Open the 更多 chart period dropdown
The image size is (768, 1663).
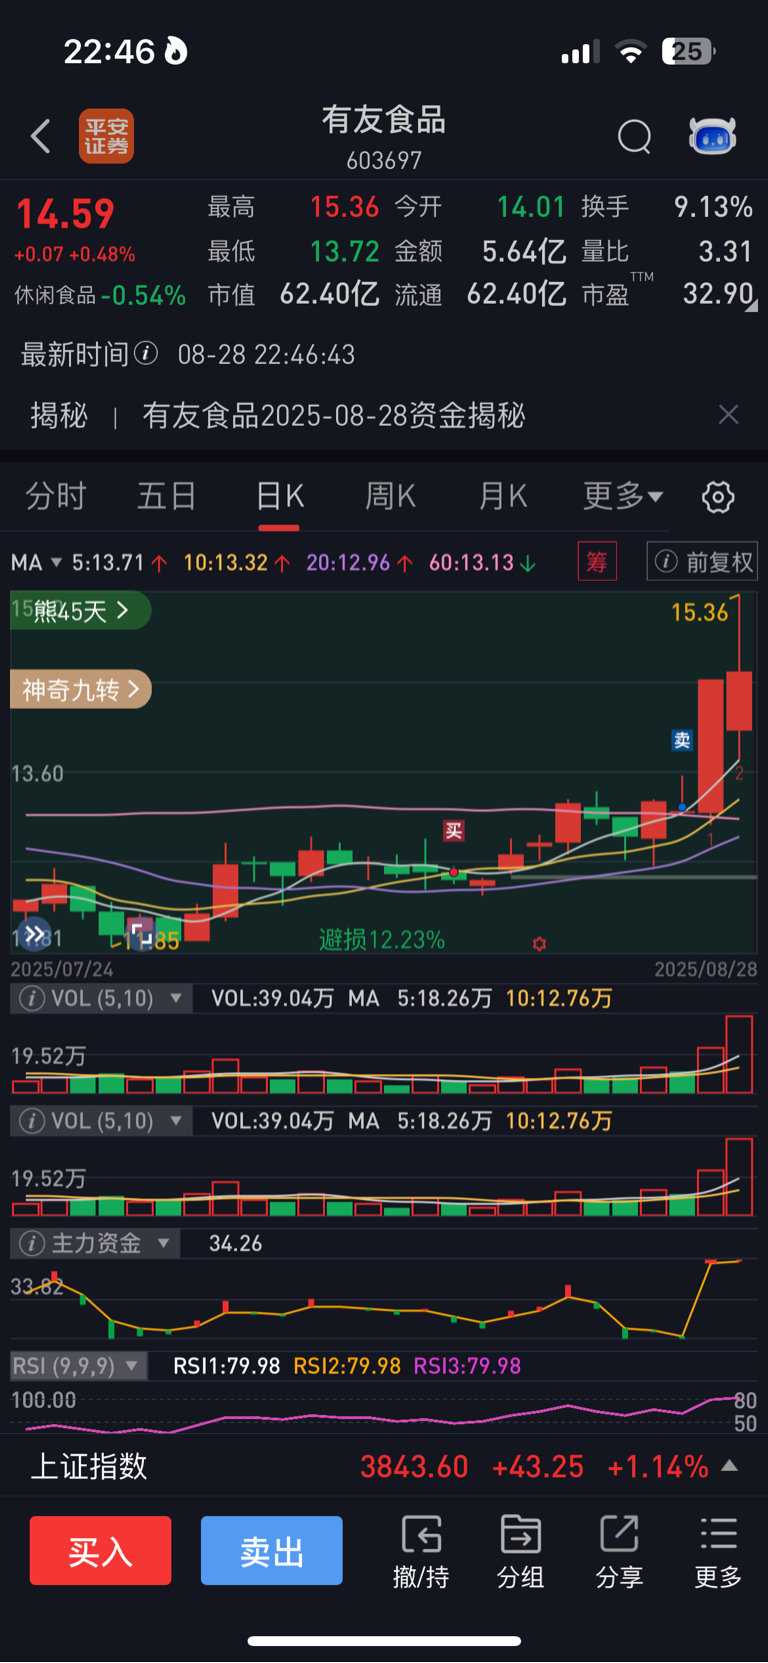click(622, 496)
